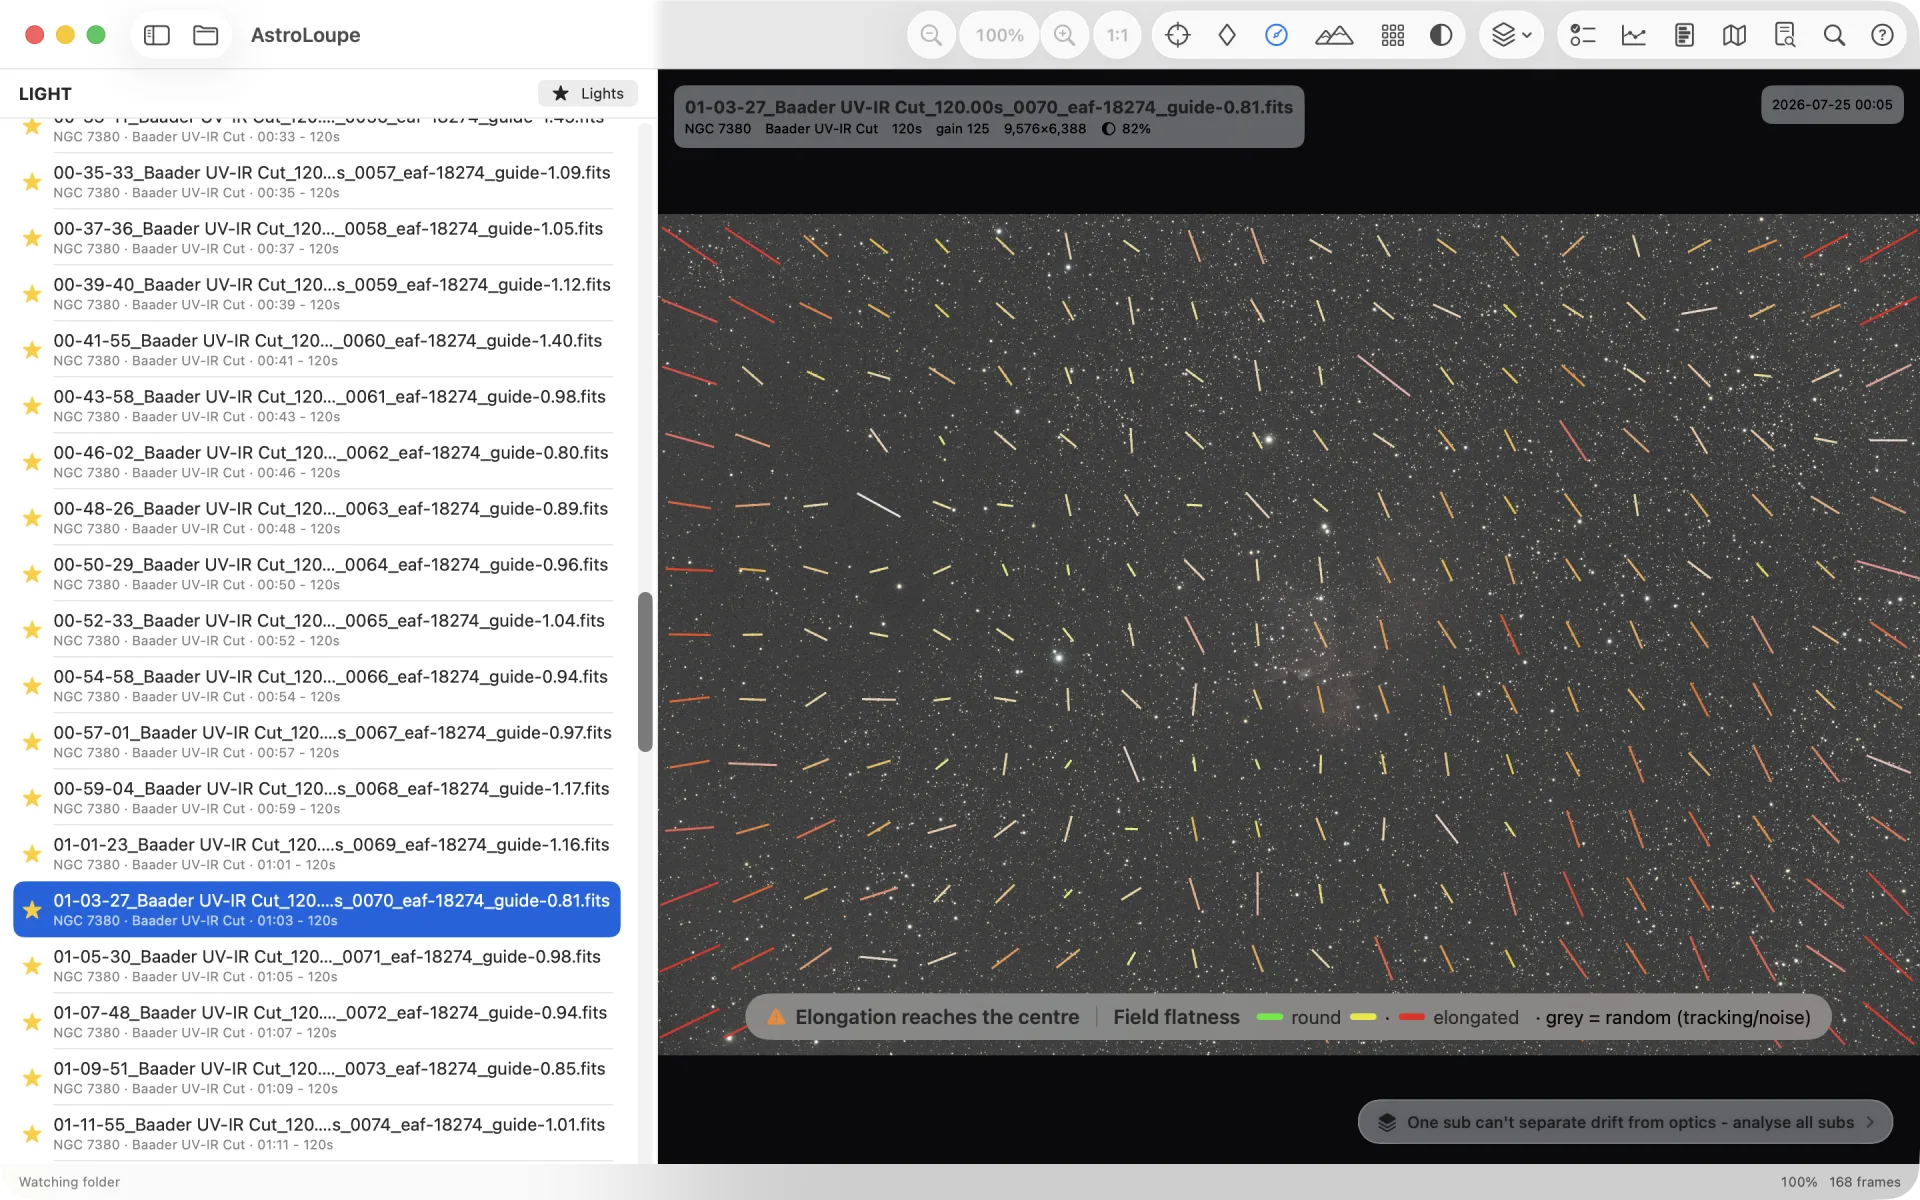Select frame 0073 guide-0.85.fits row
1920x1200 pixels.
coord(317,1077)
